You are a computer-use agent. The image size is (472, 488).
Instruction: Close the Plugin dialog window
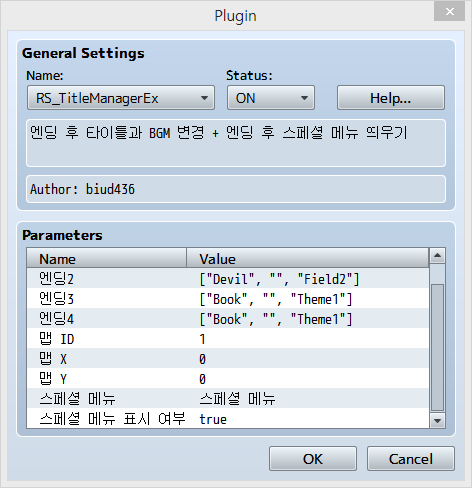pos(449,12)
